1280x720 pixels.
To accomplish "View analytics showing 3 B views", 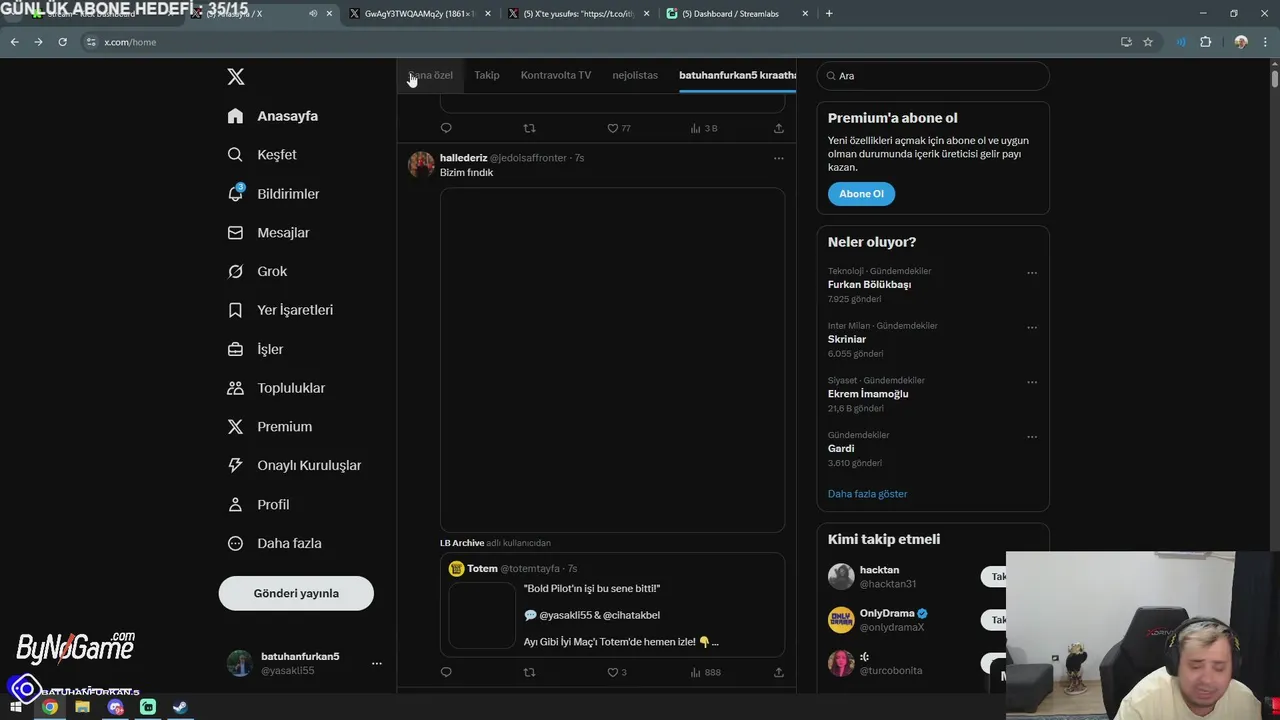I will tap(704, 128).
